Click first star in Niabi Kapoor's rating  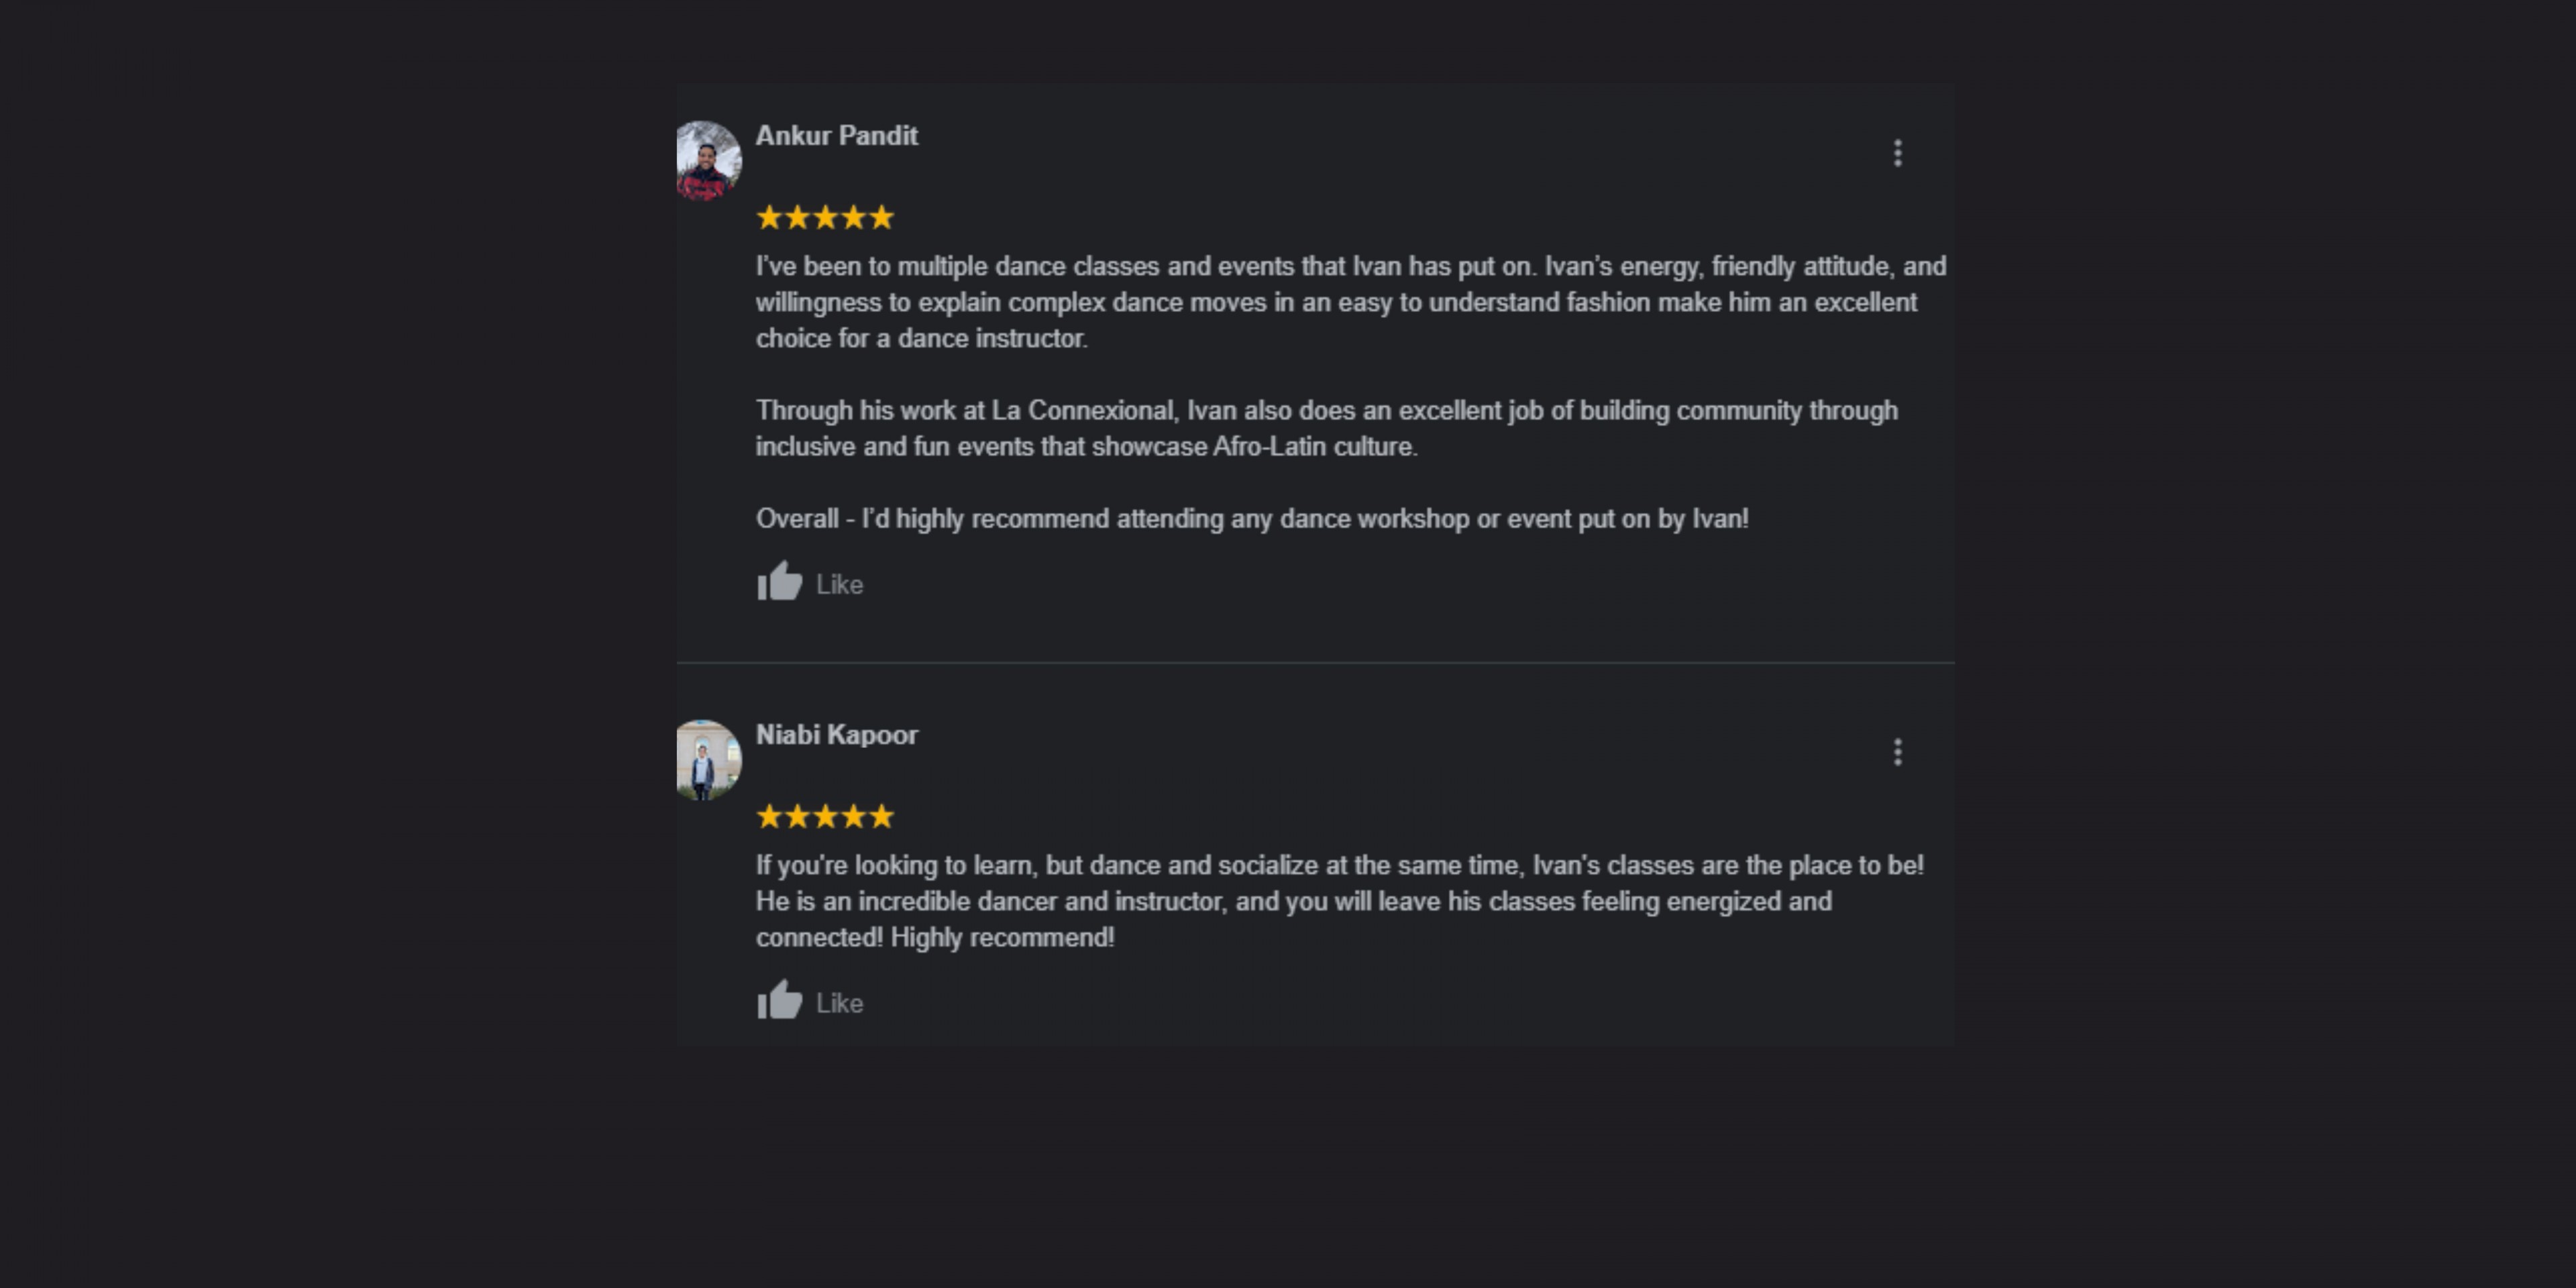pos(769,817)
